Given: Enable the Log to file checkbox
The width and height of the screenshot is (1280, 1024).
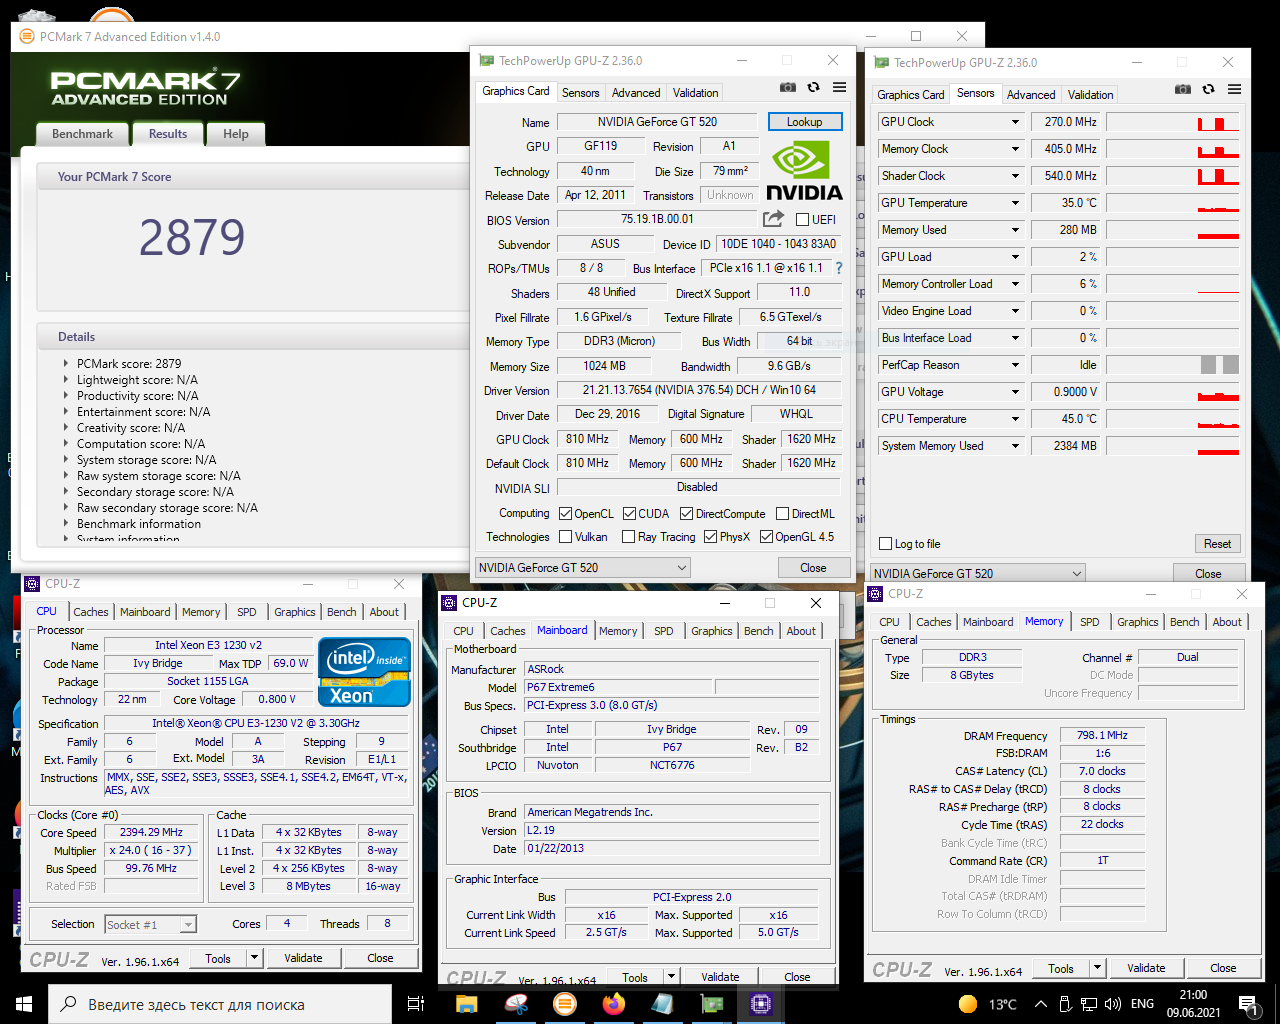Looking at the screenshot, I should click(x=885, y=544).
